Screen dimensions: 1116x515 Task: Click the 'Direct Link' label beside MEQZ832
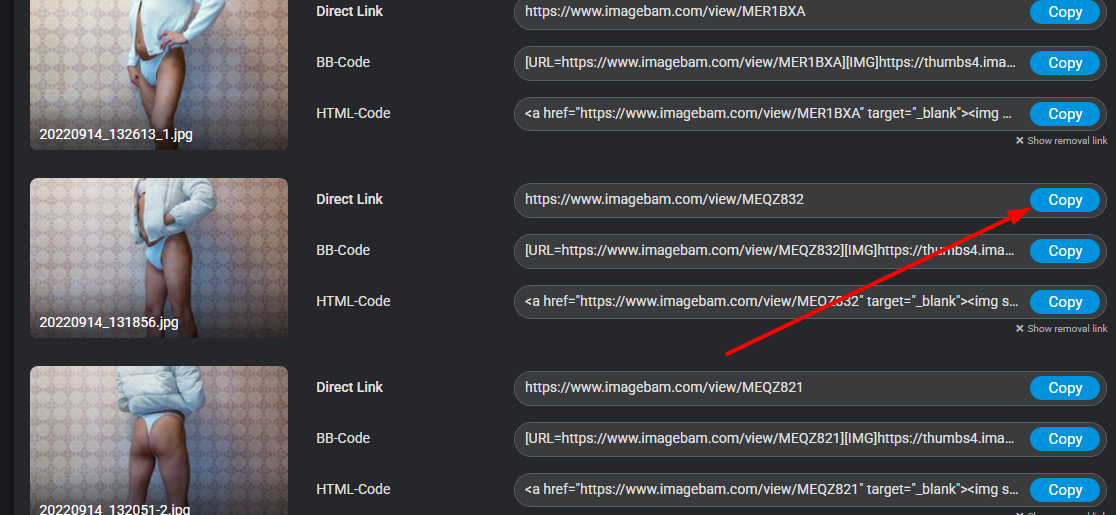(x=349, y=200)
